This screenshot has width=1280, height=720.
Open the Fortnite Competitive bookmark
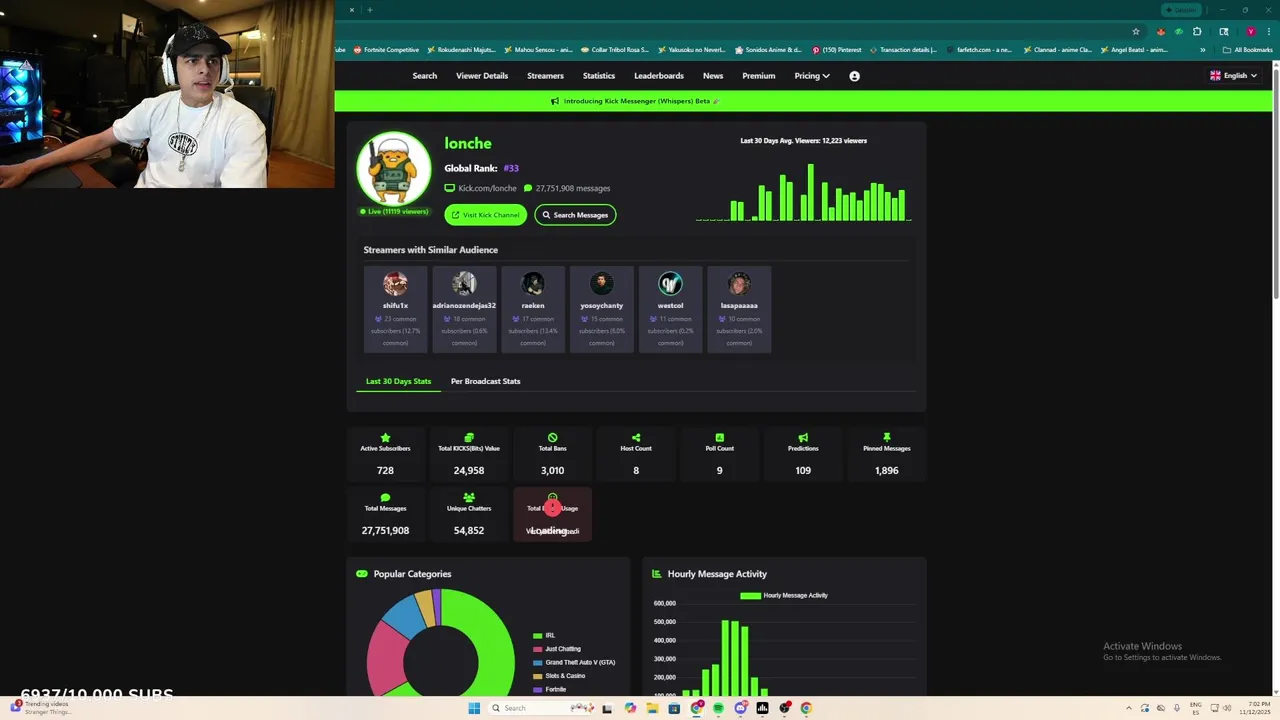[x=386, y=49]
